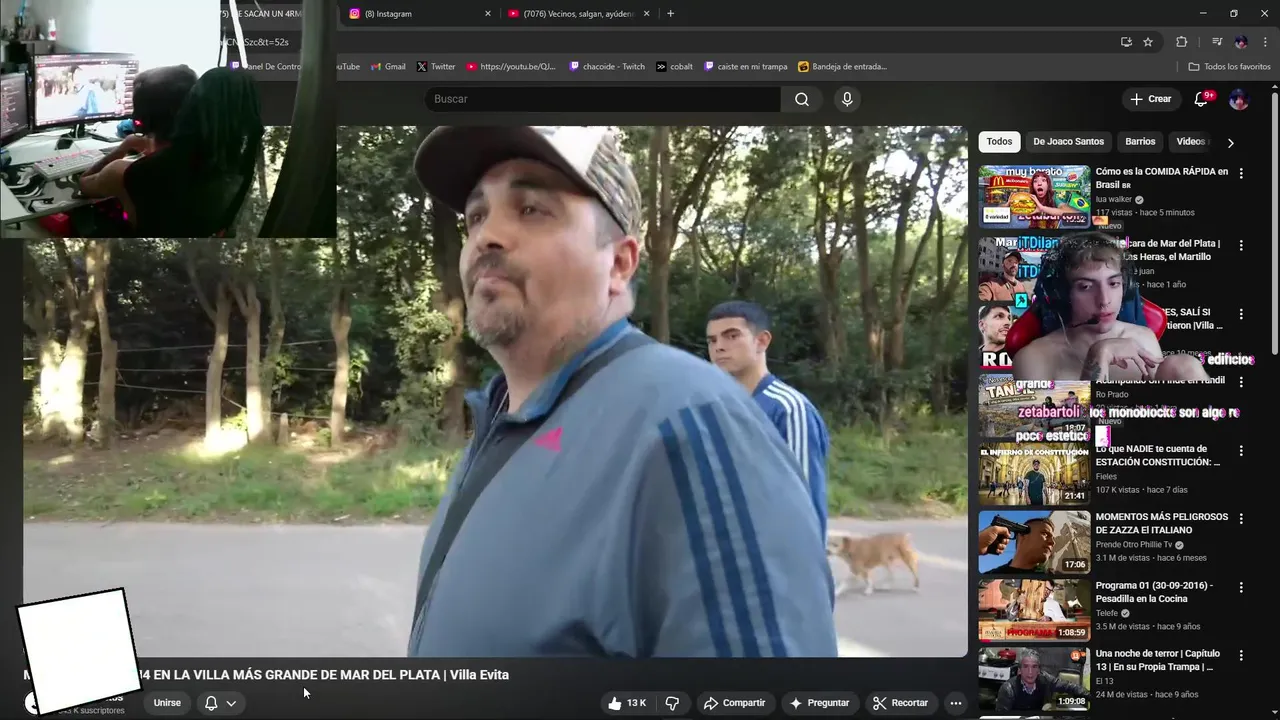
Task: Open the notifications bell in the YouTube header
Action: pos(1202,99)
